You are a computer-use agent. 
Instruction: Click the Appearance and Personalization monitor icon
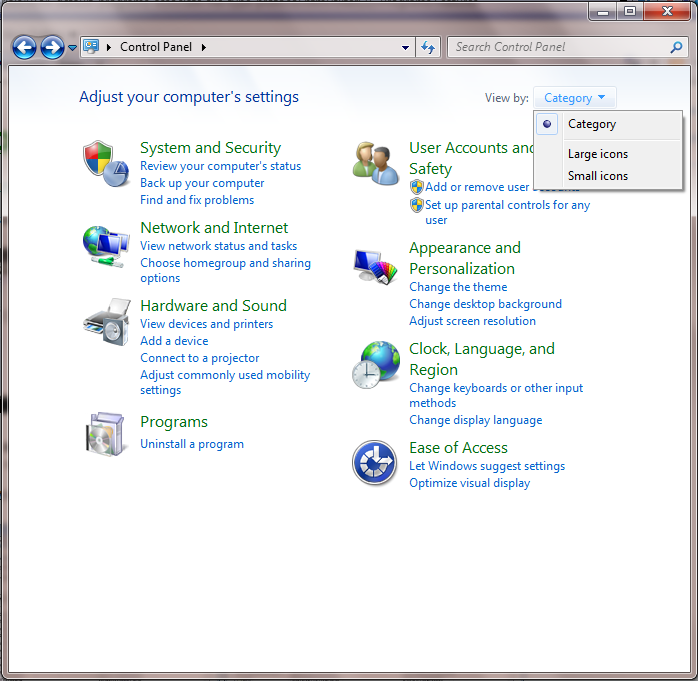click(x=375, y=266)
